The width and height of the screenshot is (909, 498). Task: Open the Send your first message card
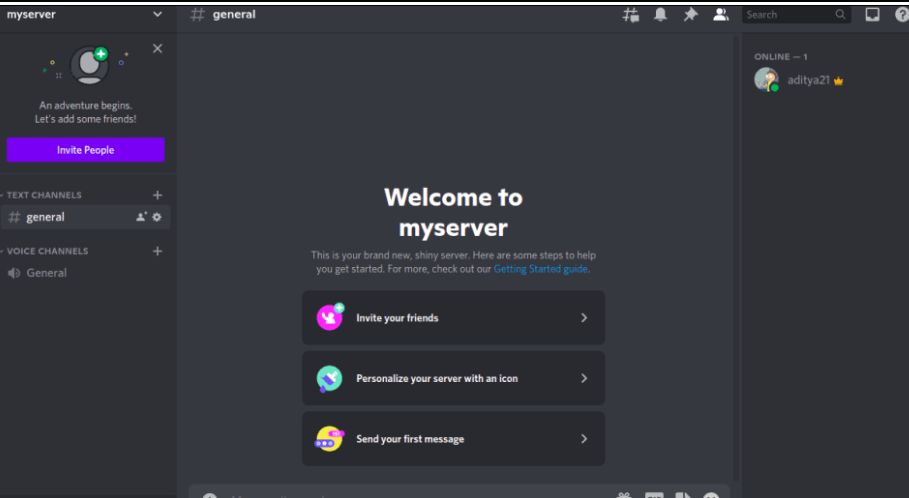click(x=453, y=439)
